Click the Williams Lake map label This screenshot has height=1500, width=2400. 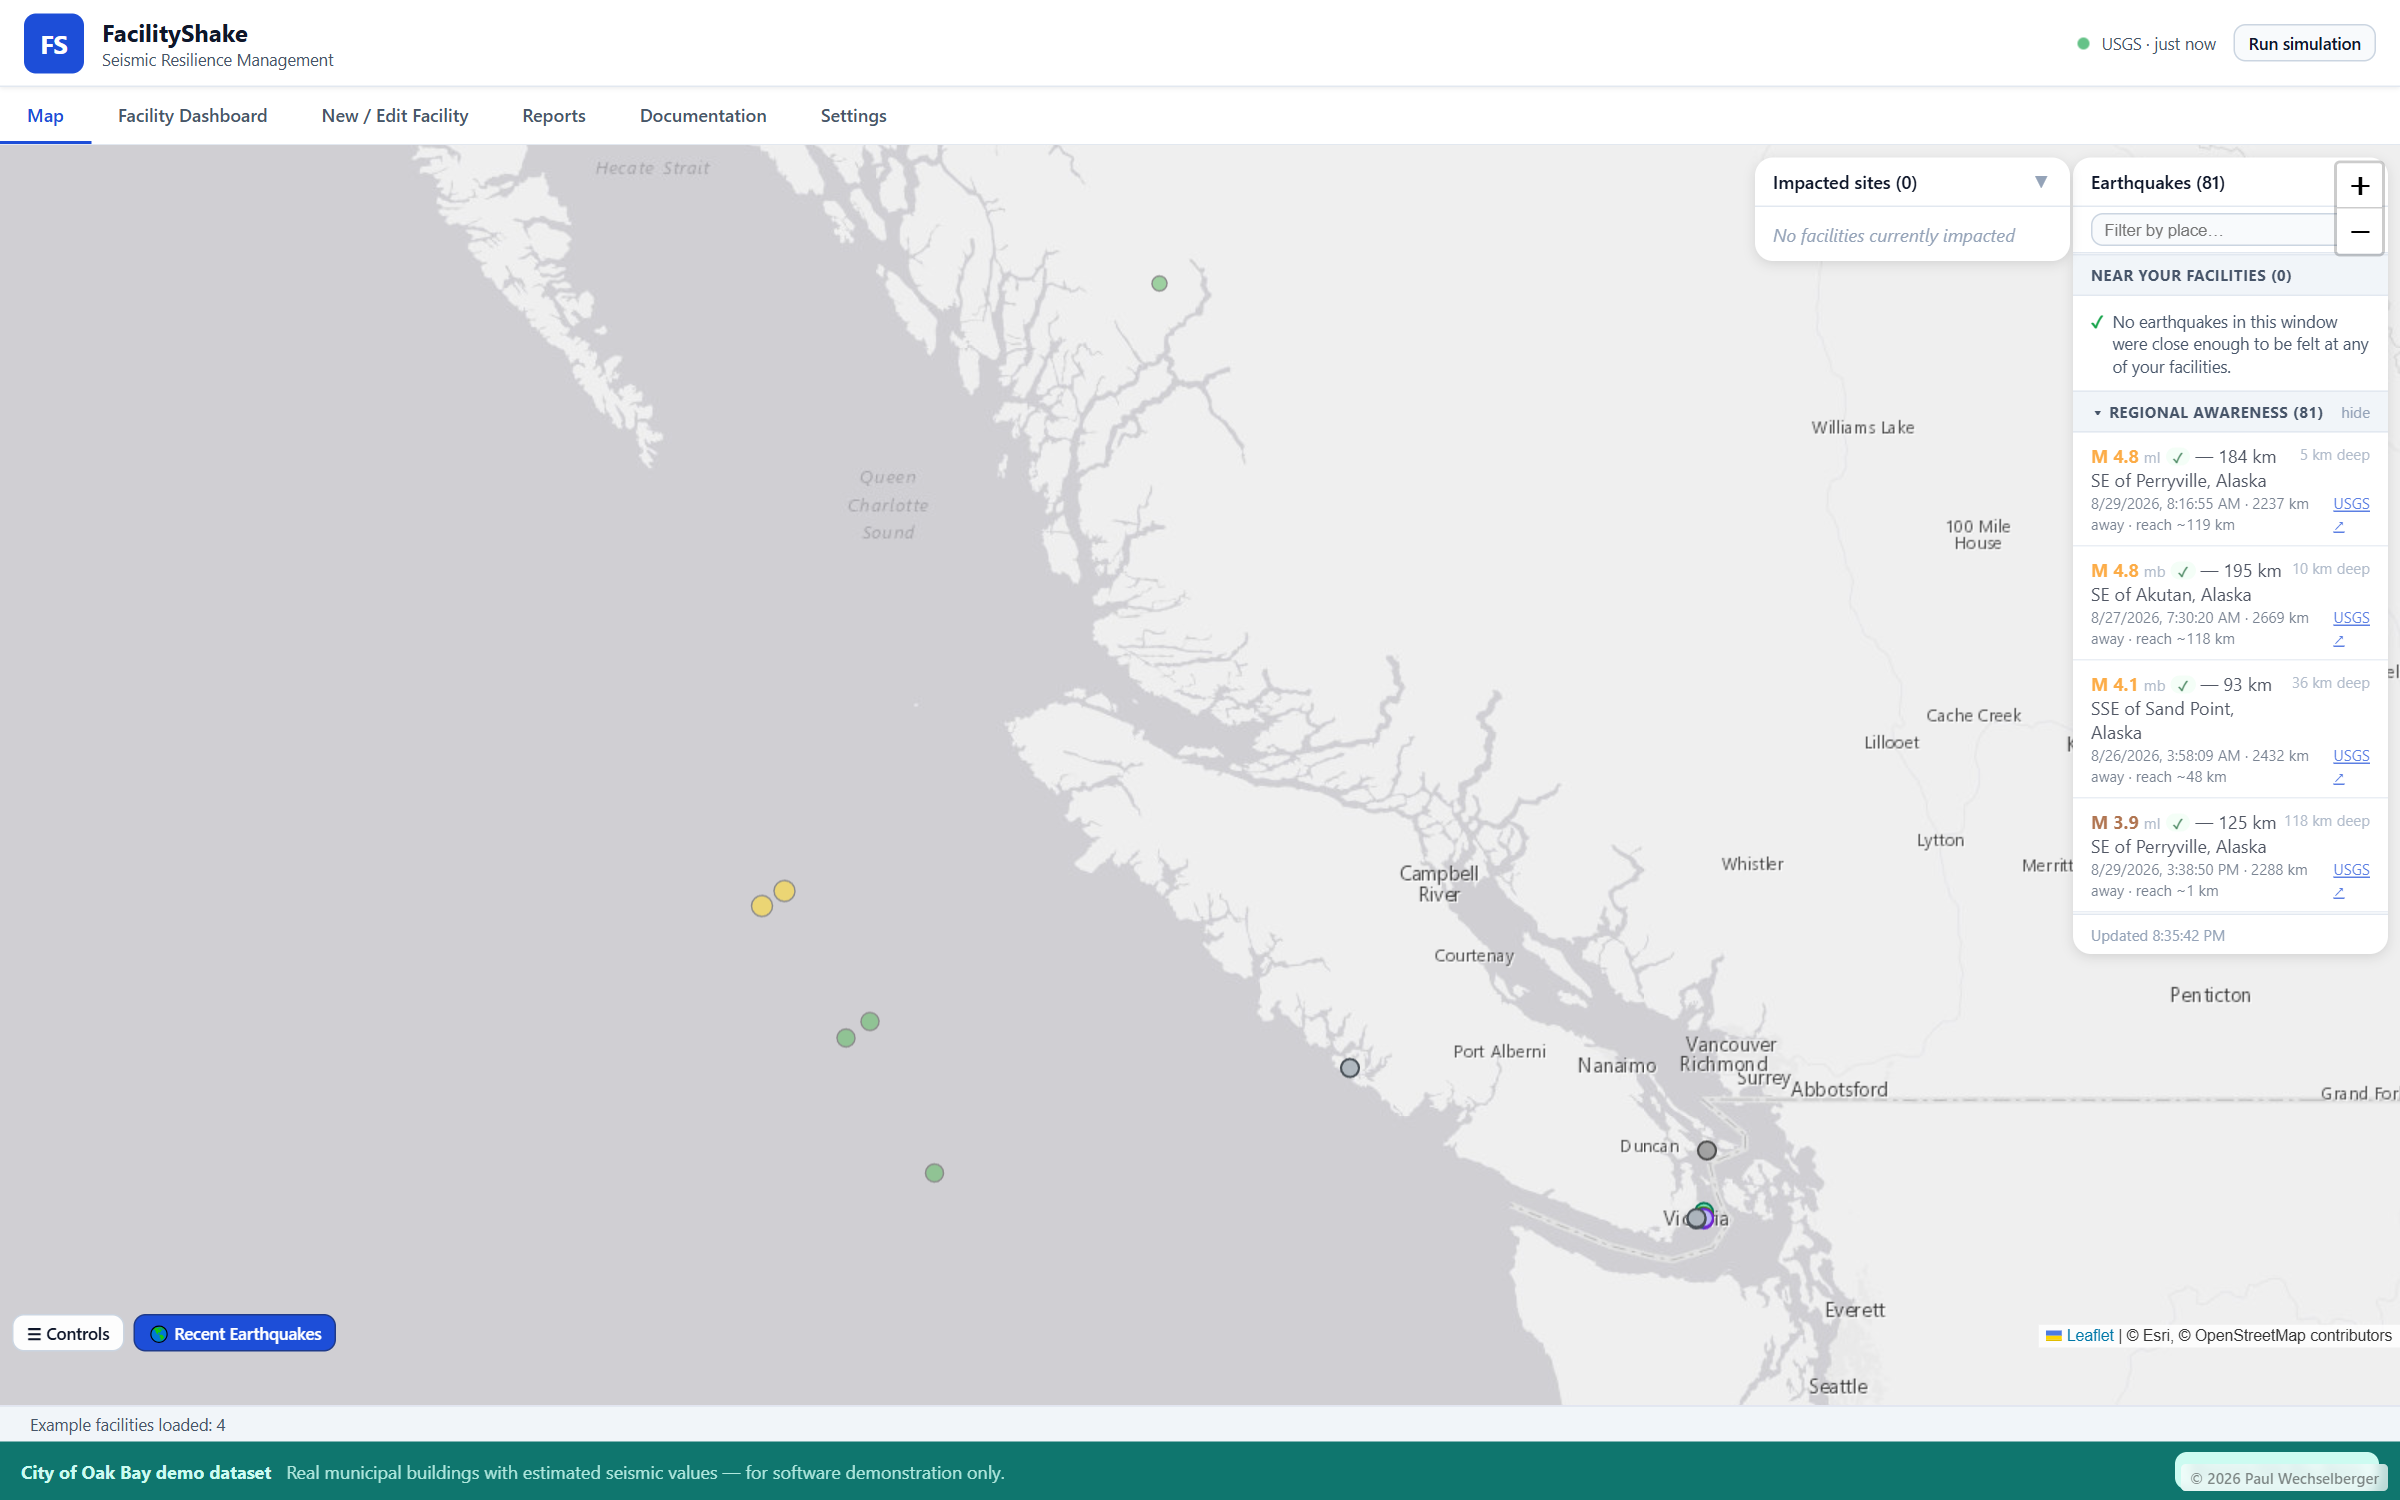pos(1863,427)
